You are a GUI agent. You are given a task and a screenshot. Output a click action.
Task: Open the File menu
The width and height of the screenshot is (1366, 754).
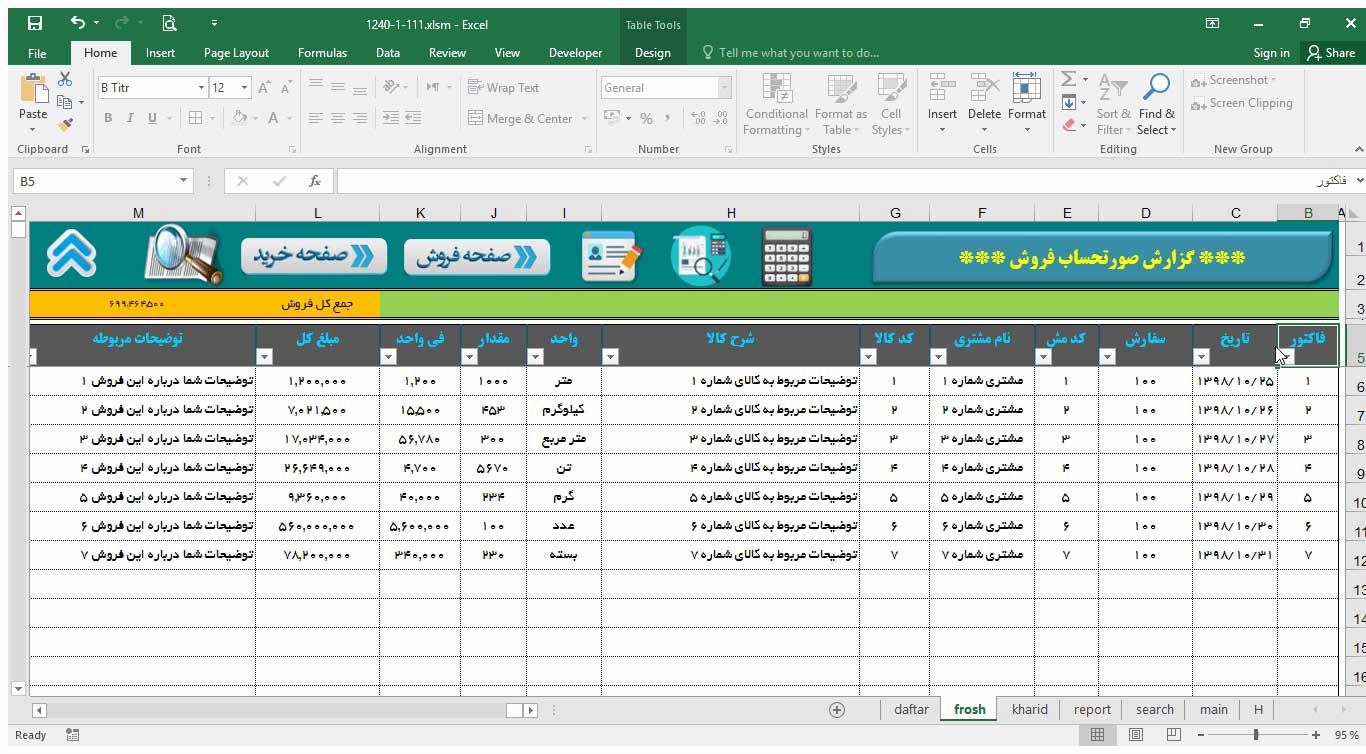tap(37, 53)
